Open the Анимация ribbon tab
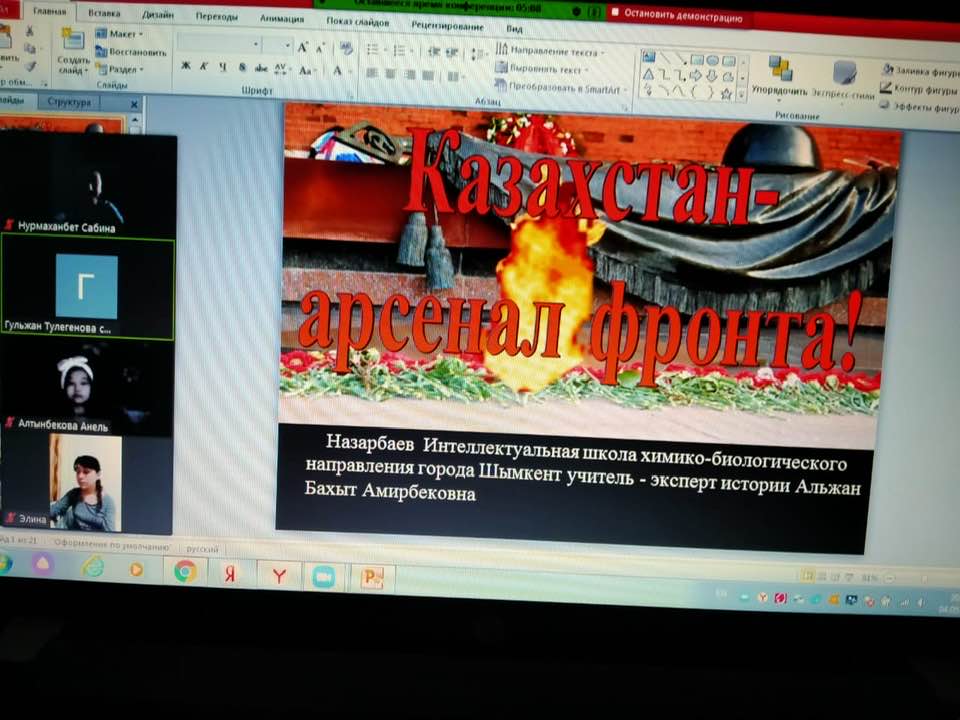Viewport: 960px width, 720px height. 282,18
